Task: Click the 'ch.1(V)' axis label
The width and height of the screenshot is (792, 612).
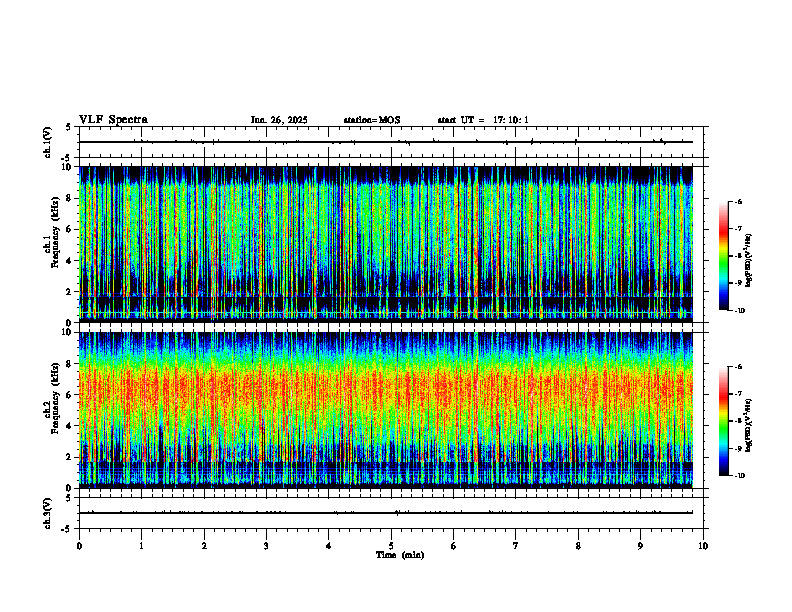Action: tap(47, 142)
